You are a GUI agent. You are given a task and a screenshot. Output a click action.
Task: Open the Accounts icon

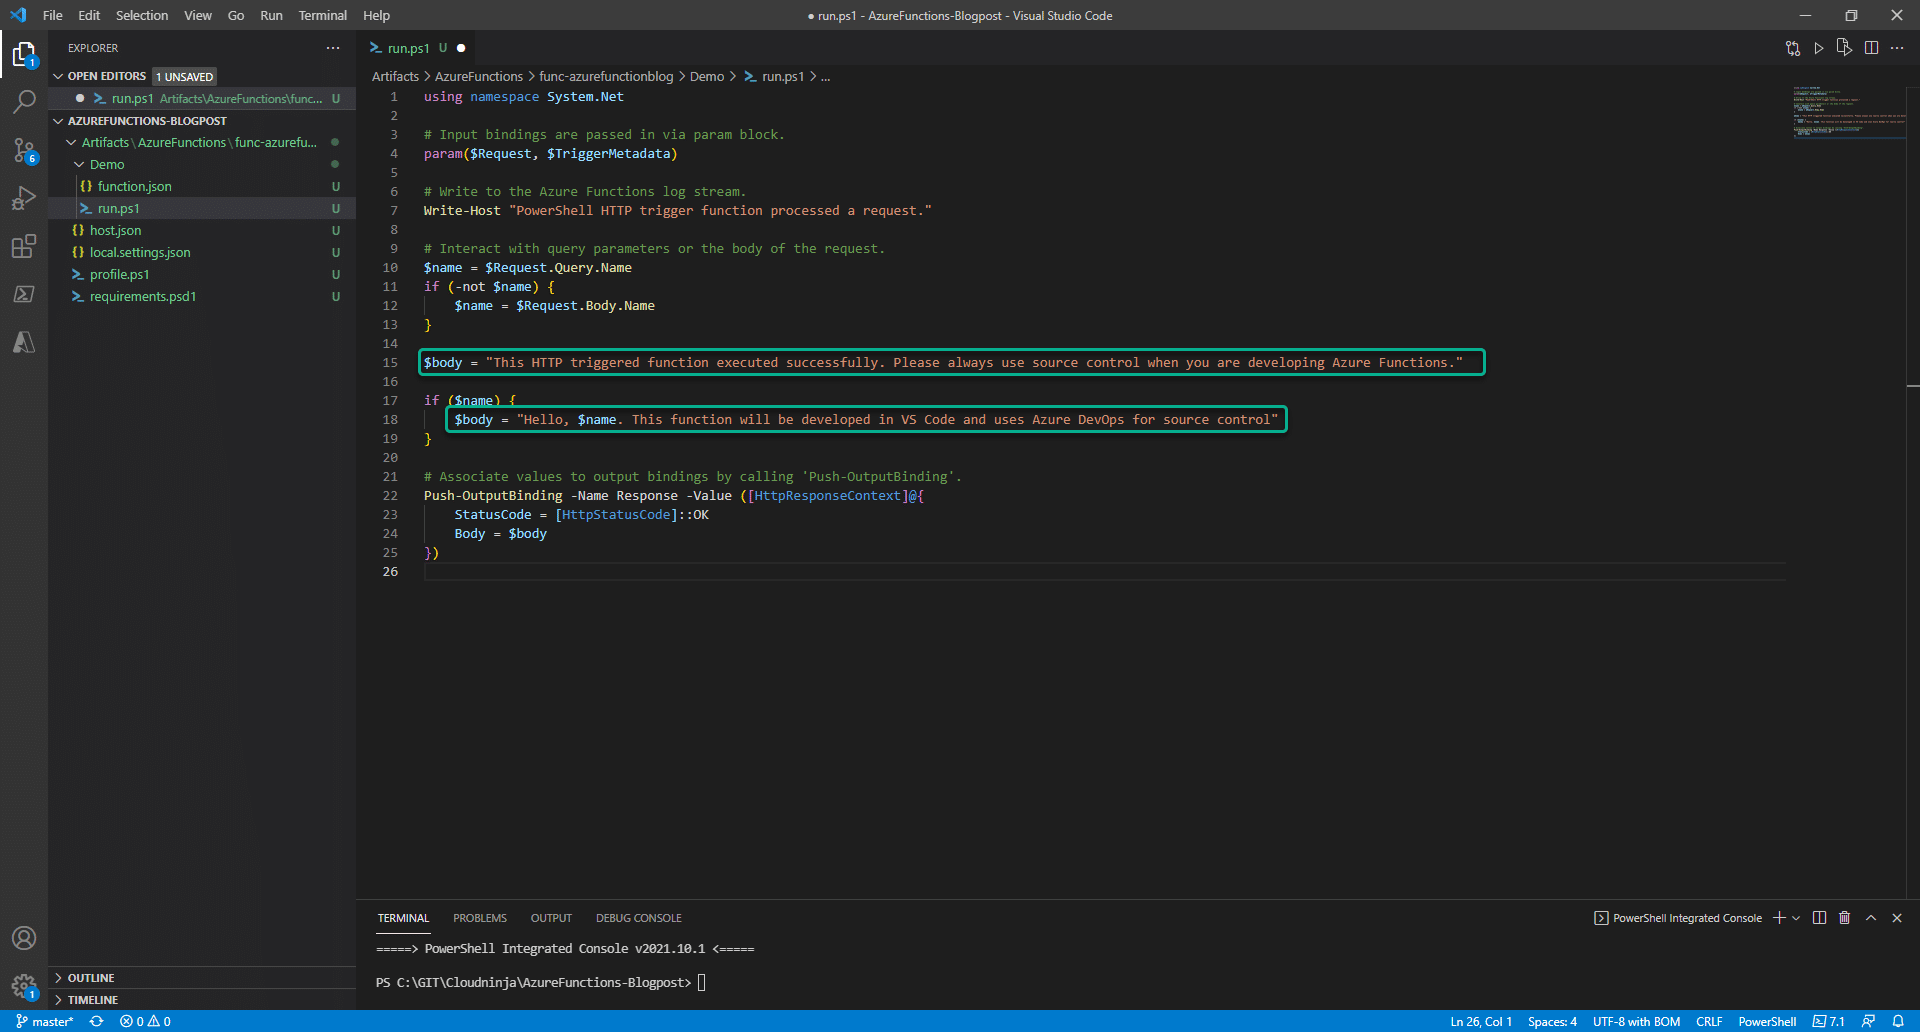pos(24,938)
